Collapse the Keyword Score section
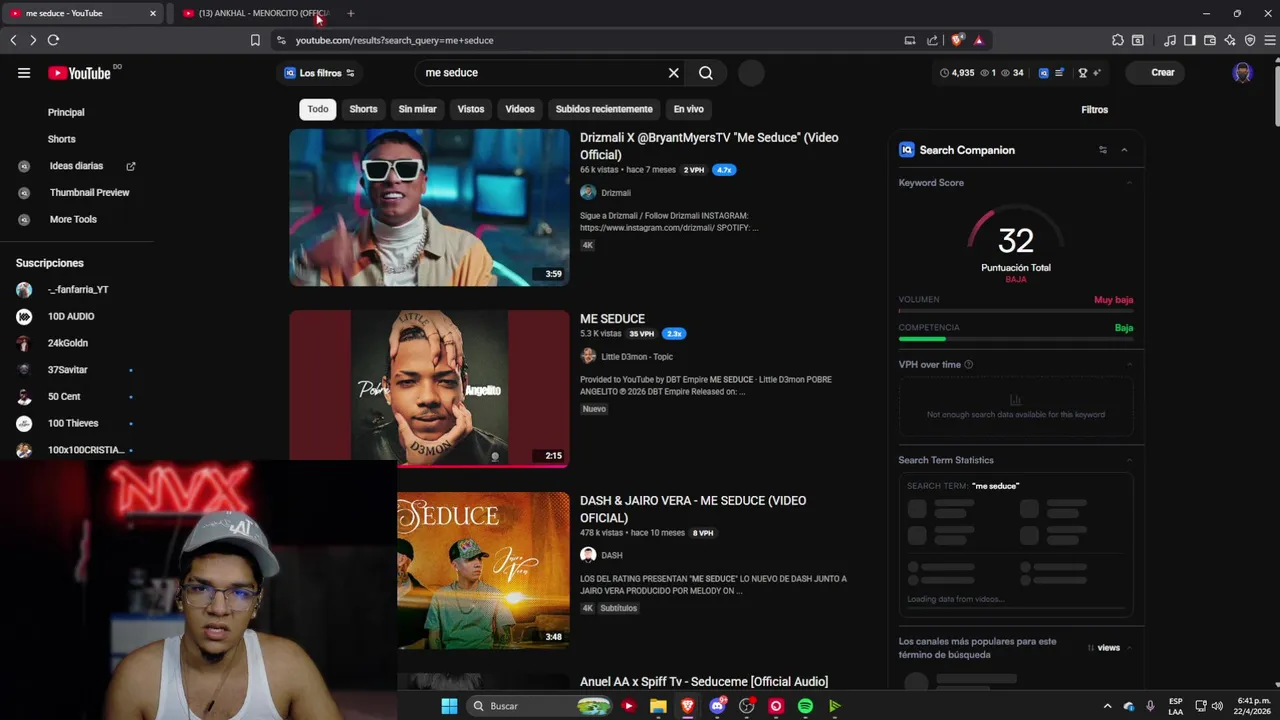The image size is (1280, 720). pyautogui.click(x=1129, y=183)
